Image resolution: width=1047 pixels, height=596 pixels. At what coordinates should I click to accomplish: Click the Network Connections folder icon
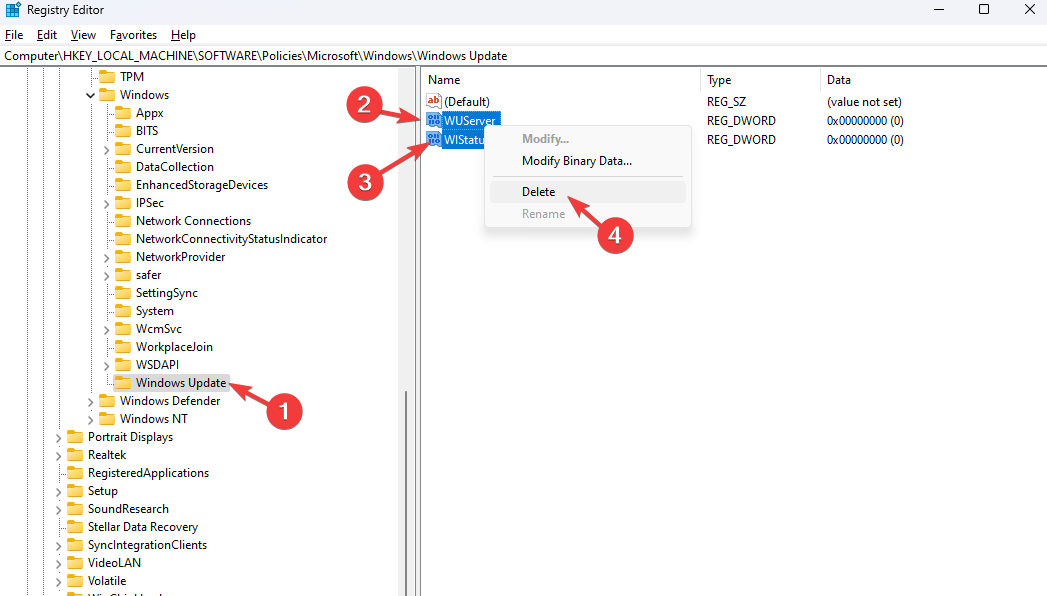tap(123, 221)
